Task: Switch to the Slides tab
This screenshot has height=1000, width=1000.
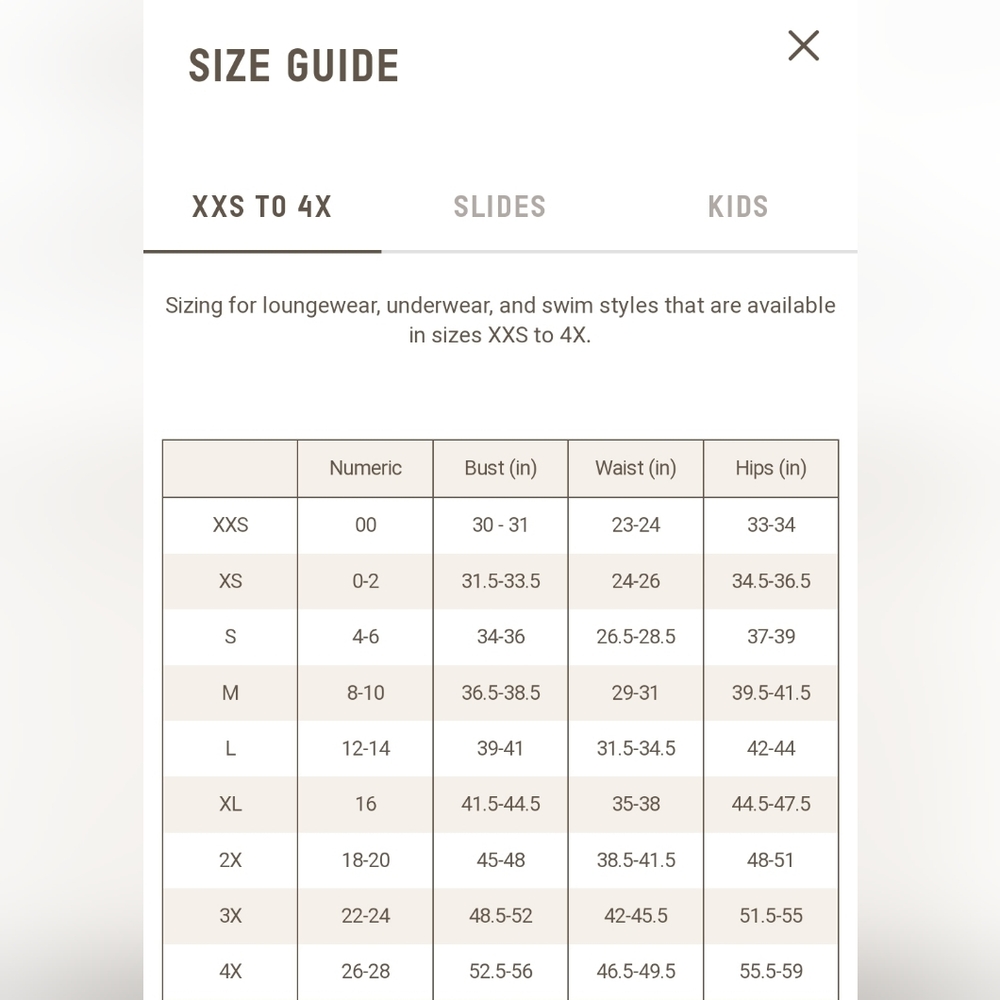Action: click(500, 207)
